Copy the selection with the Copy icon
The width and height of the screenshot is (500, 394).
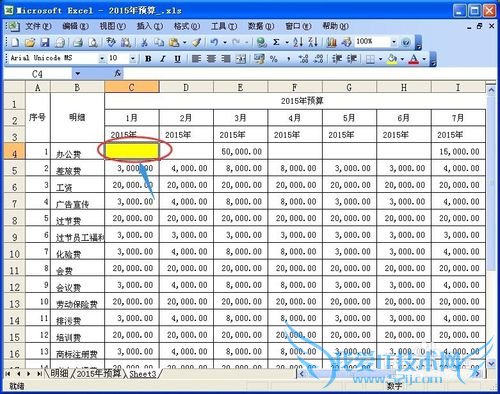[x=159, y=42]
